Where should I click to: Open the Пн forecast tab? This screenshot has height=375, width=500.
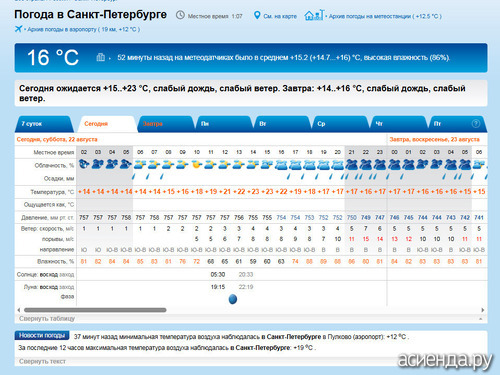[223, 124]
